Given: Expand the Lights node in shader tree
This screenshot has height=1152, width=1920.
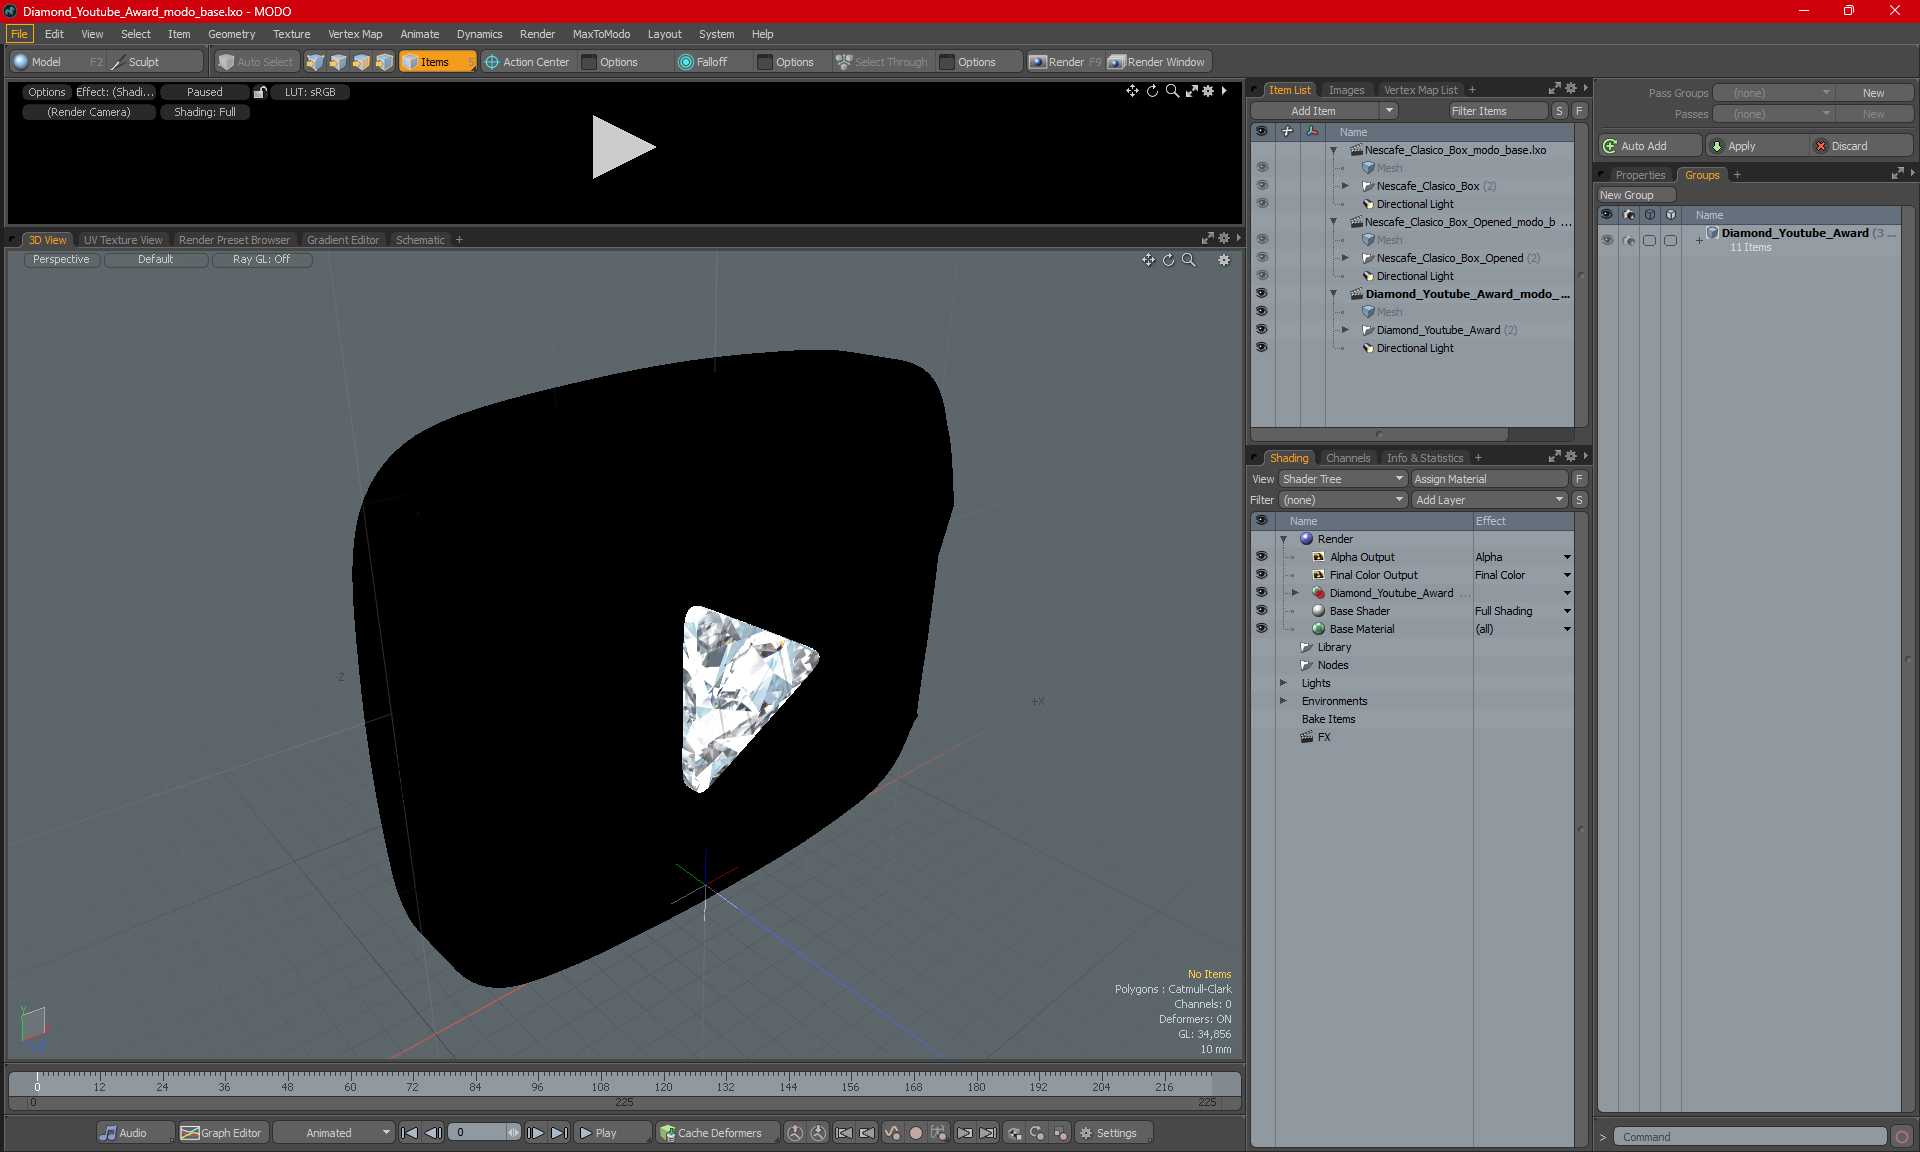Looking at the screenshot, I should point(1283,683).
